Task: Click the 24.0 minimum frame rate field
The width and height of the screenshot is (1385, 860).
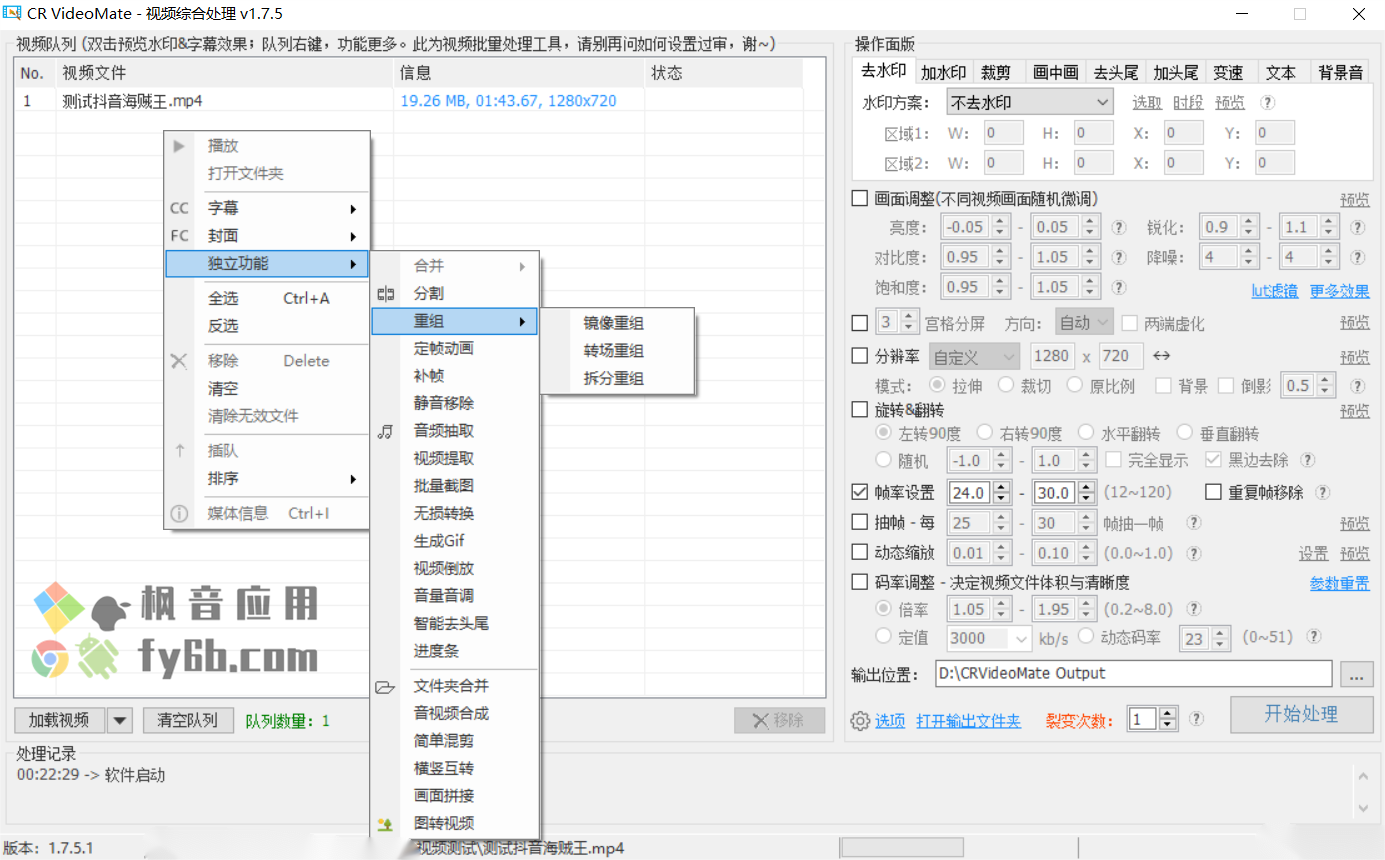Action: point(969,492)
